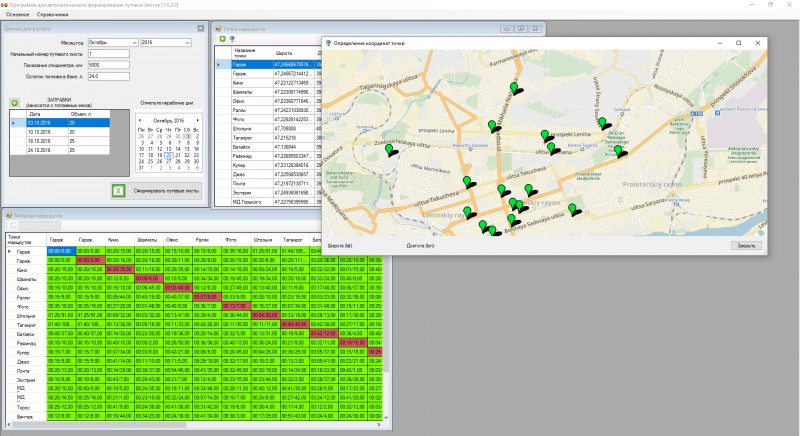Select refuel row dated 03.10.2016
The width and height of the screenshot is (800, 436).
tap(59, 123)
